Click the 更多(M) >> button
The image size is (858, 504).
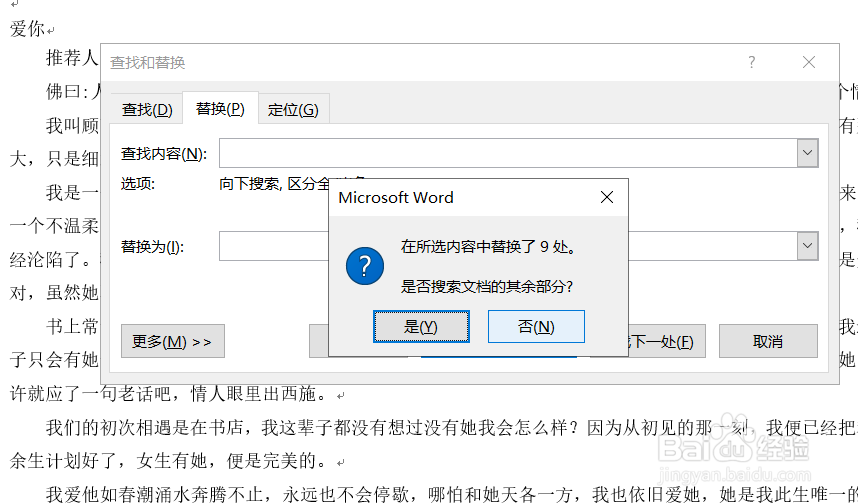pos(172,341)
